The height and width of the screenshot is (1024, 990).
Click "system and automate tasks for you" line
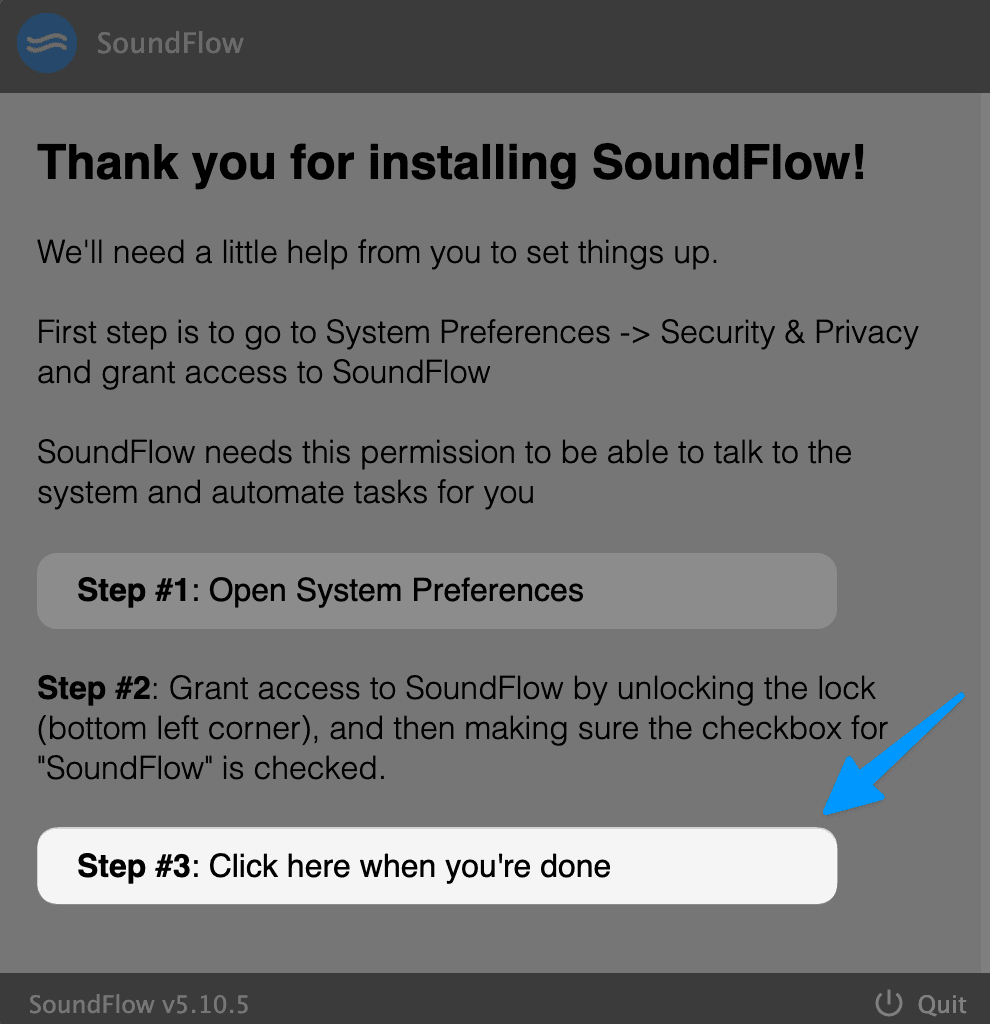(286, 492)
